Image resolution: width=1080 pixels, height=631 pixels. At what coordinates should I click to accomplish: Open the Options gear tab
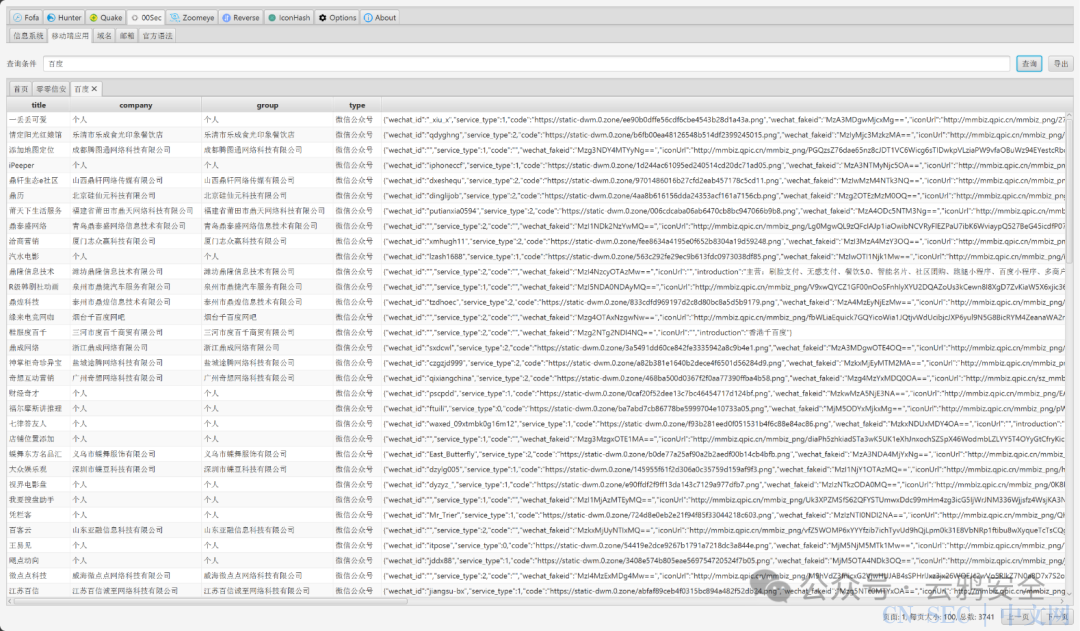(338, 17)
